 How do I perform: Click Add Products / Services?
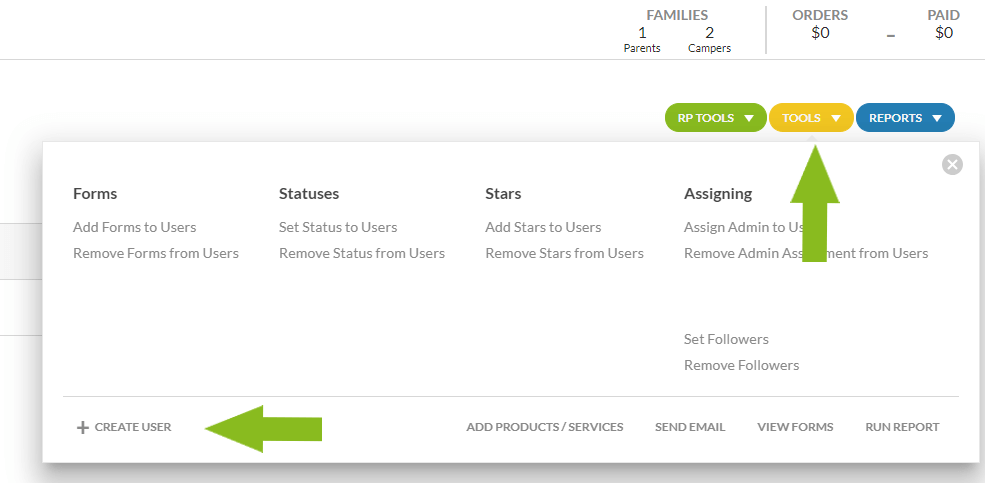[x=544, y=427]
